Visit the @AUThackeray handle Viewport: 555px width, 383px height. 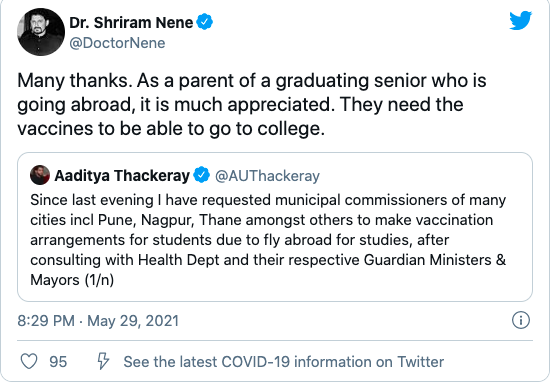267,176
